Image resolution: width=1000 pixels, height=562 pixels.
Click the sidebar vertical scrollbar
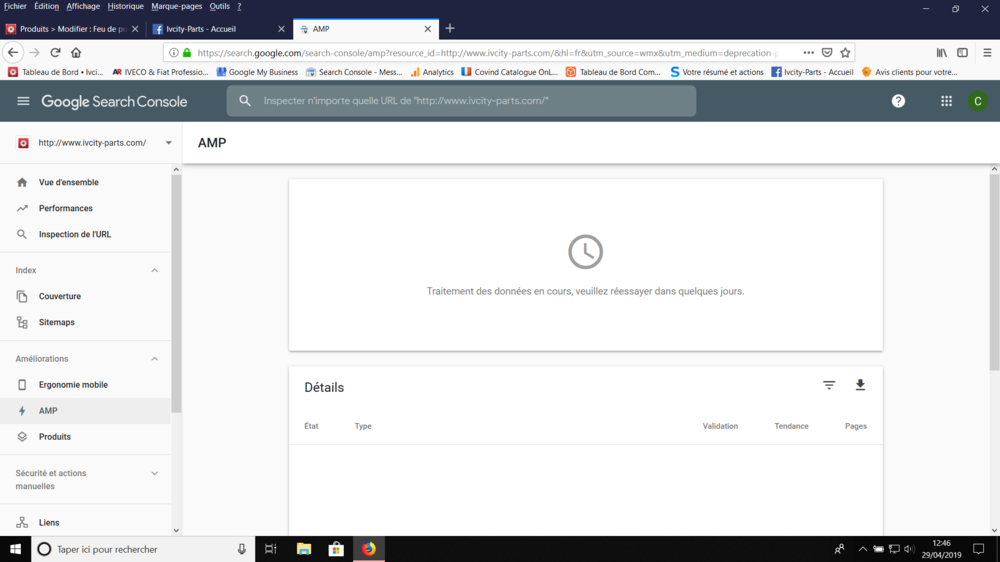pos(176,293)
